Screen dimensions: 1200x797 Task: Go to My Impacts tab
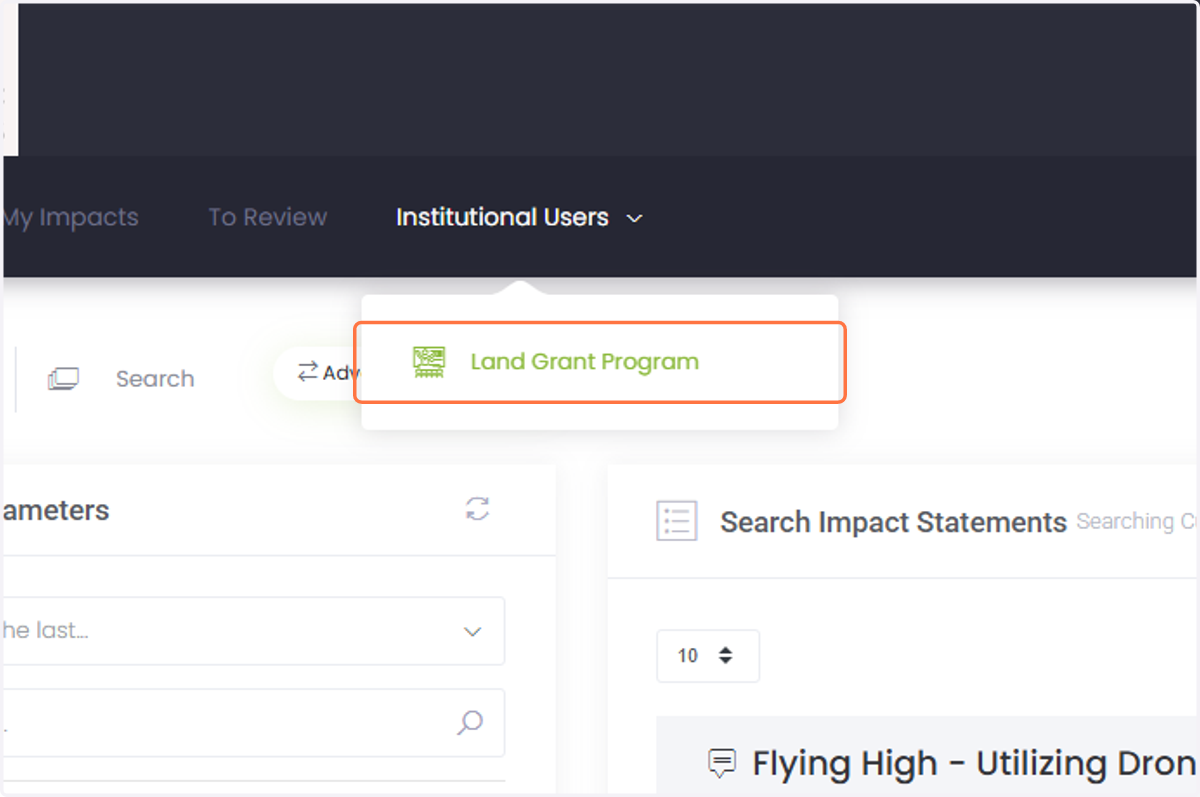point(70,217)
